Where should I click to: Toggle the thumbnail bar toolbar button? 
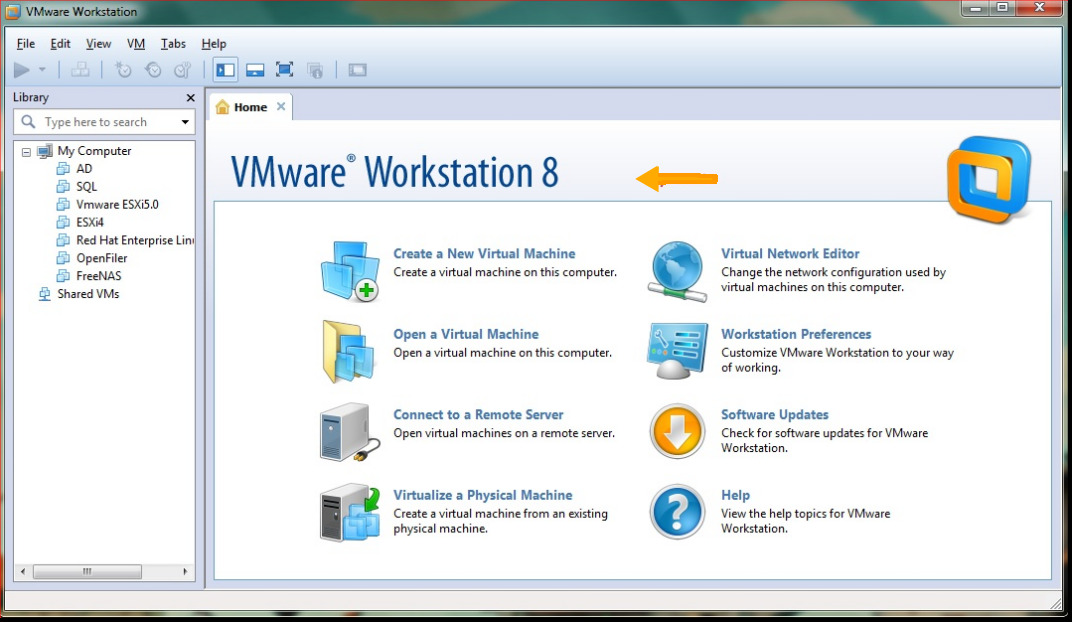pyautogui.click(x=255, y=70)
